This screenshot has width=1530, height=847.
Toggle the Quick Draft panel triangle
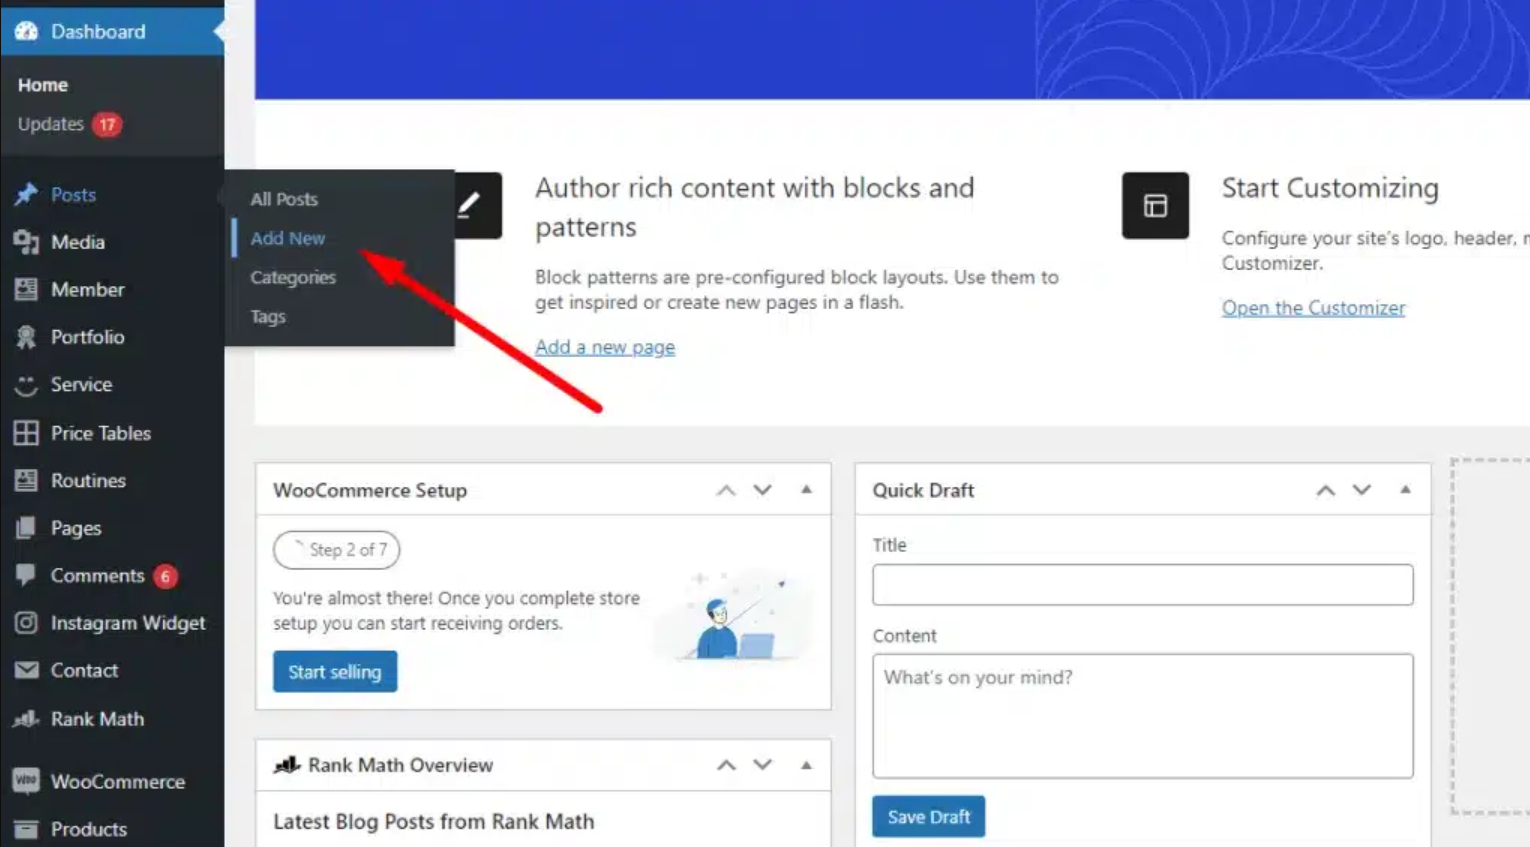point(1405,490)
